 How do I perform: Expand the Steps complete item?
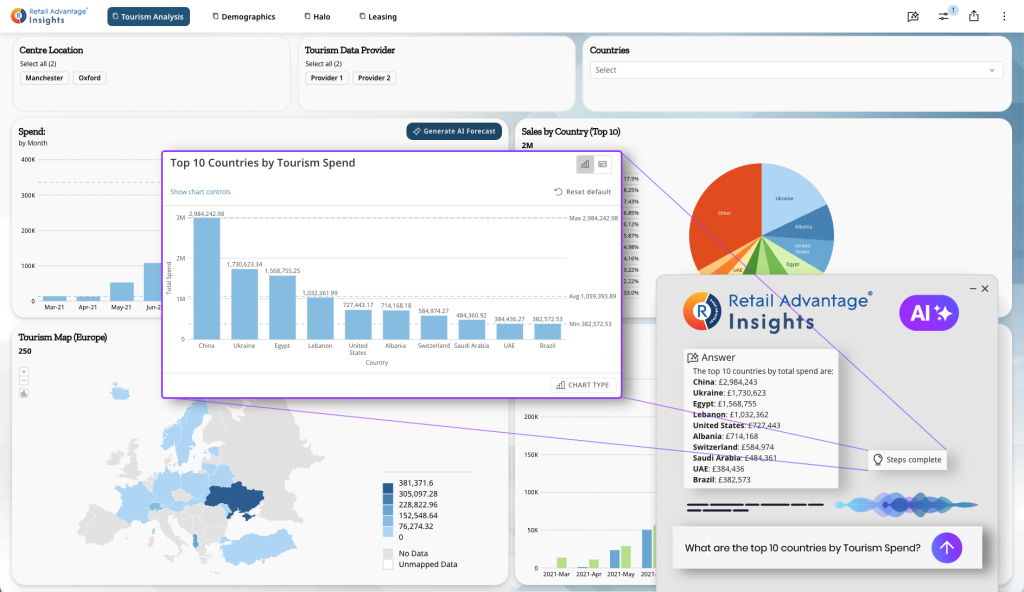[905, 459]
